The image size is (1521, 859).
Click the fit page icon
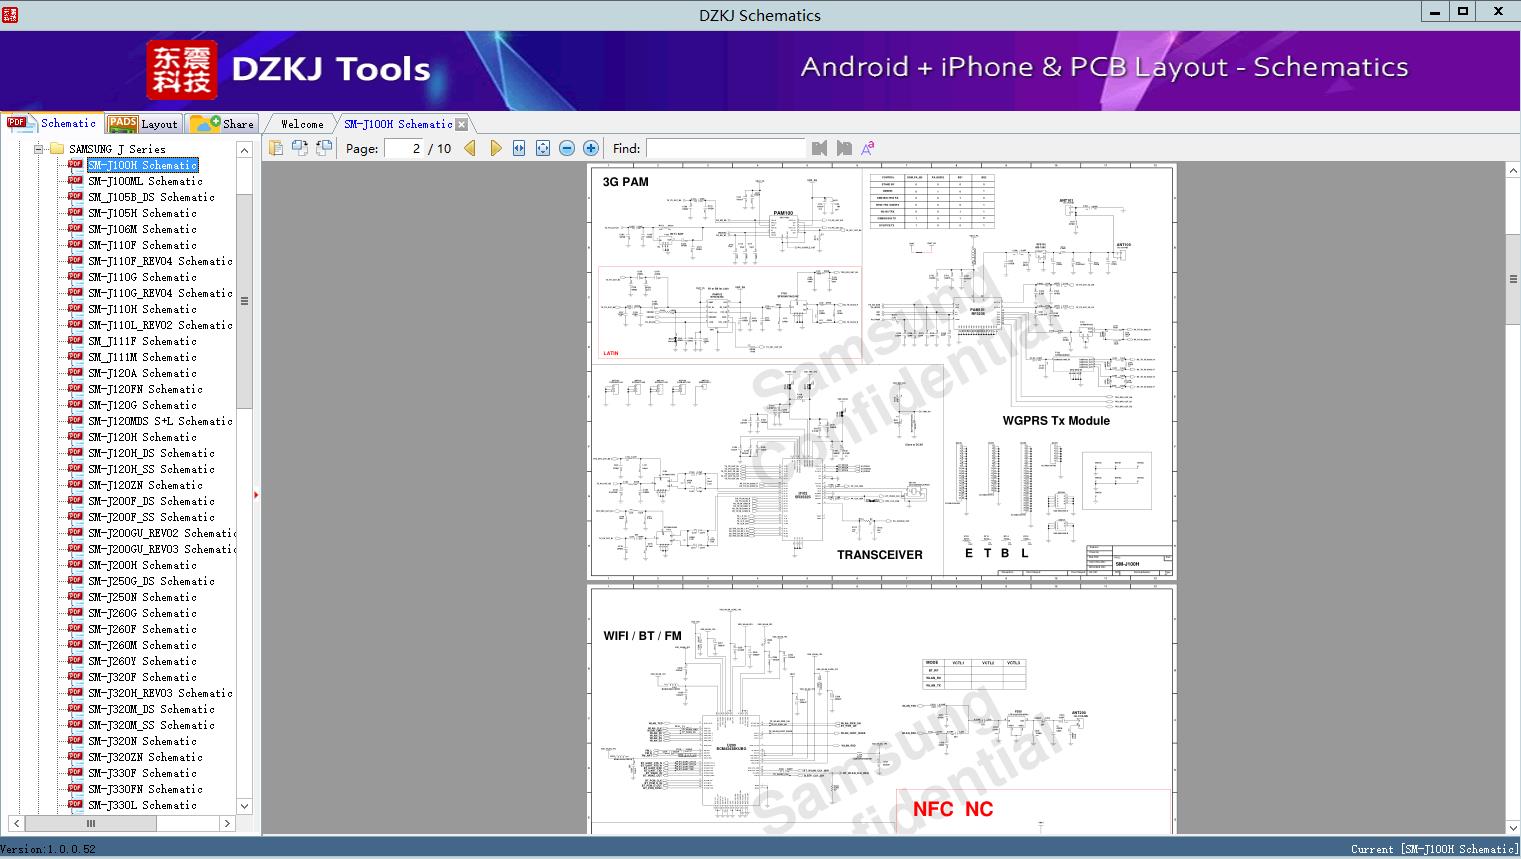click(x=543, y=148)
